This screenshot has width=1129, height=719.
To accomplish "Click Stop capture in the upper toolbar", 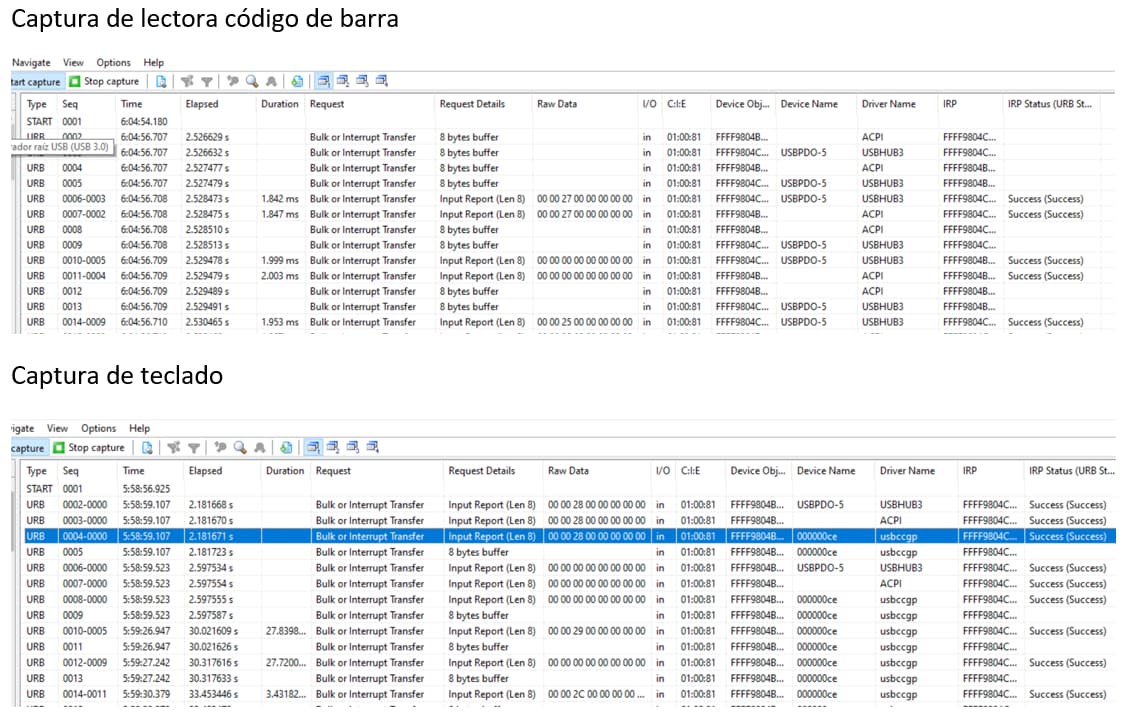I will pos(104,81).
